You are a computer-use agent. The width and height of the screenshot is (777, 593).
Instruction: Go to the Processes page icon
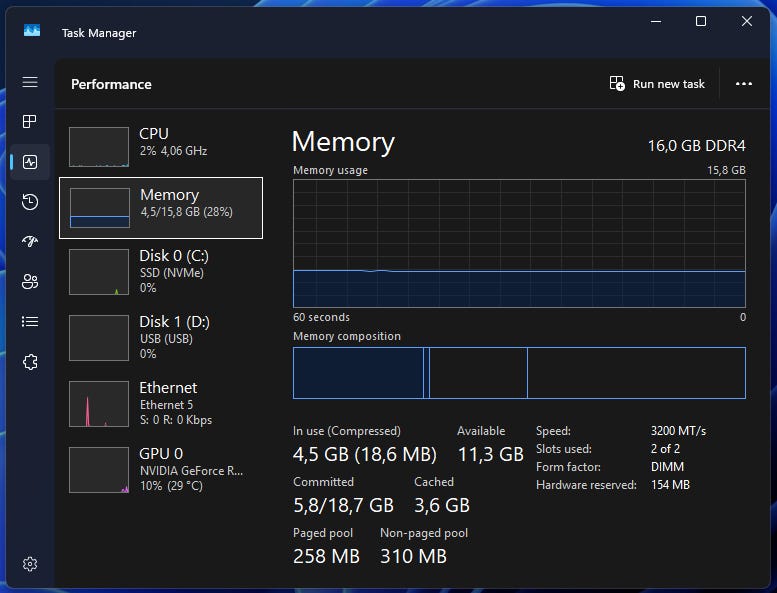(x=30, y=121)
